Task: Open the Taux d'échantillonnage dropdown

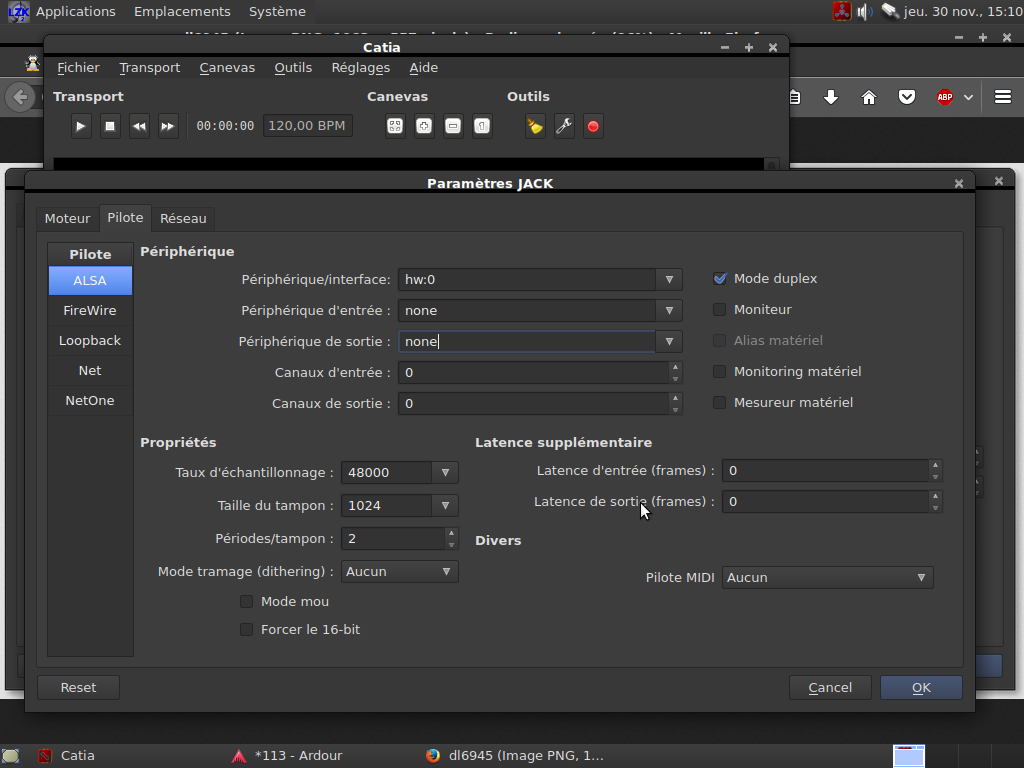Action: 445,473
